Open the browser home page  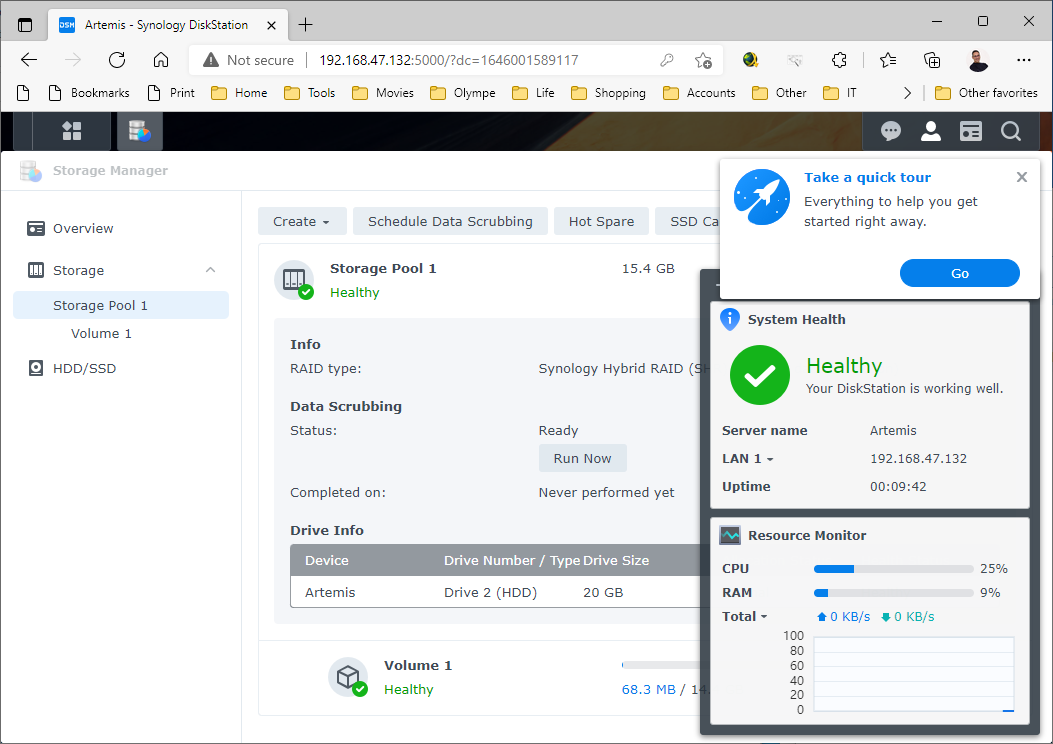pos(161,60)
